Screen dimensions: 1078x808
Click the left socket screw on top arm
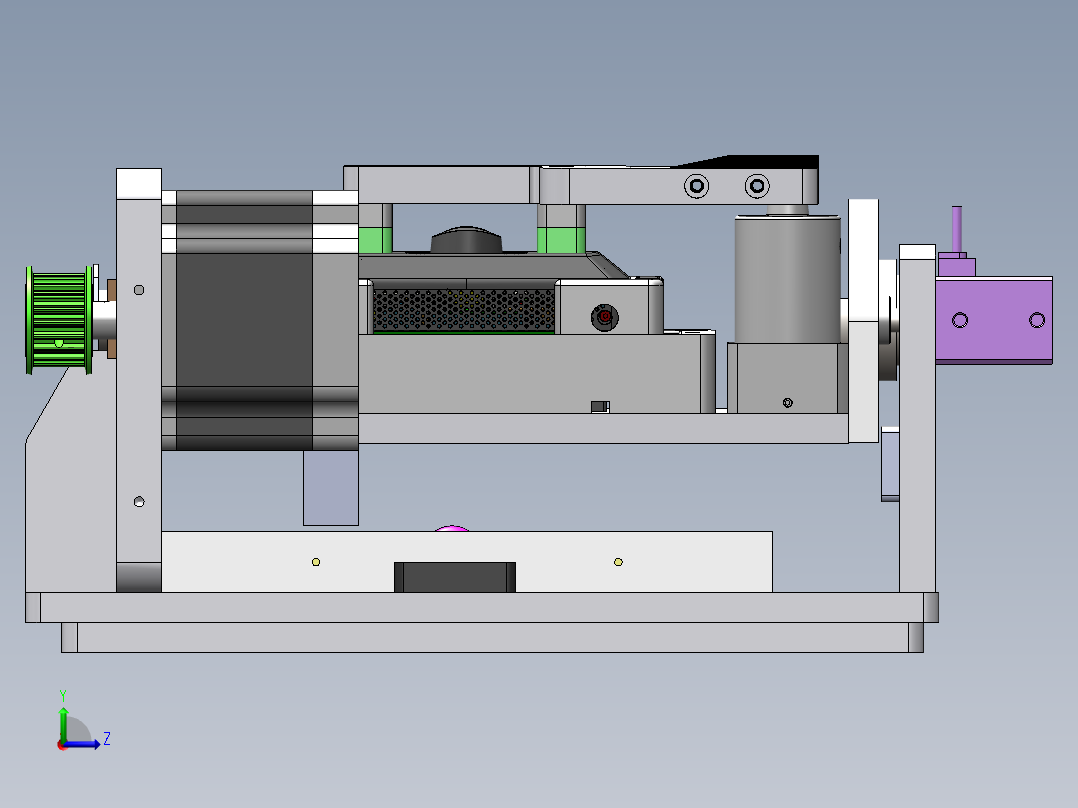(x=696, y=186)
